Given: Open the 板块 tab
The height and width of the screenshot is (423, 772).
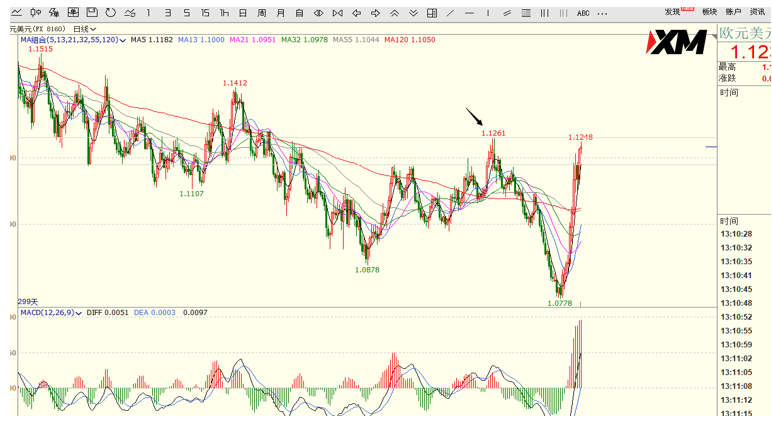Looking at the screenshot, I should 709,12.
